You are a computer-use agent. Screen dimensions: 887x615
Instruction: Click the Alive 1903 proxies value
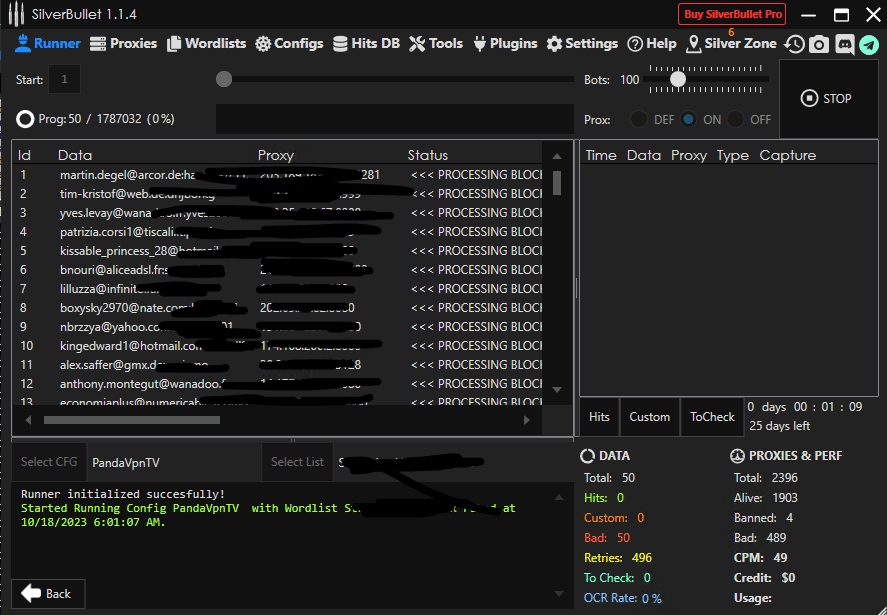point(785,498)
